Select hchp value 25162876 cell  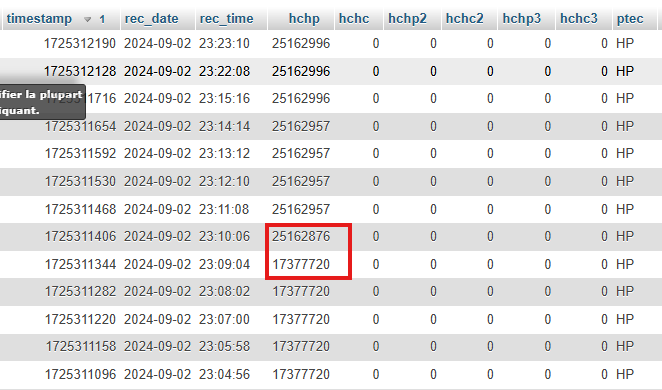(x=301, y=236)
